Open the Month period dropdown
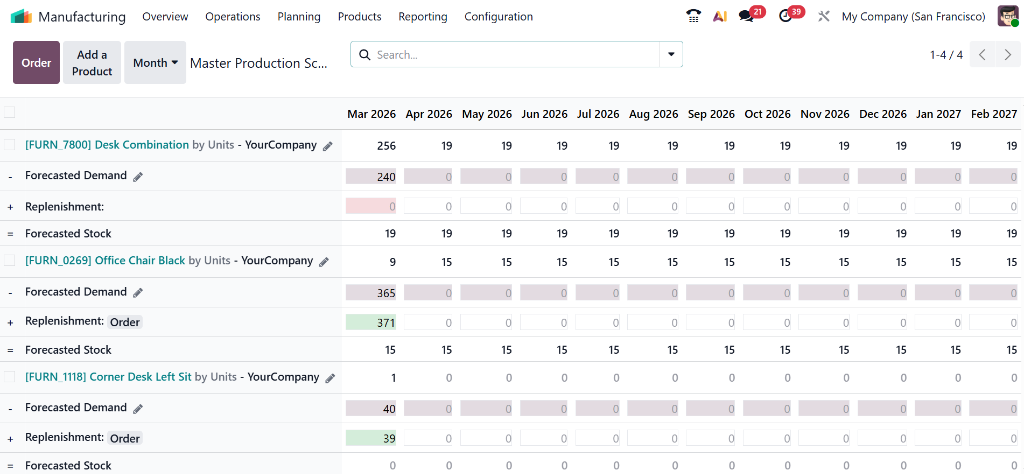This screenshot has width=1024, height=474. tap(155, 62)
